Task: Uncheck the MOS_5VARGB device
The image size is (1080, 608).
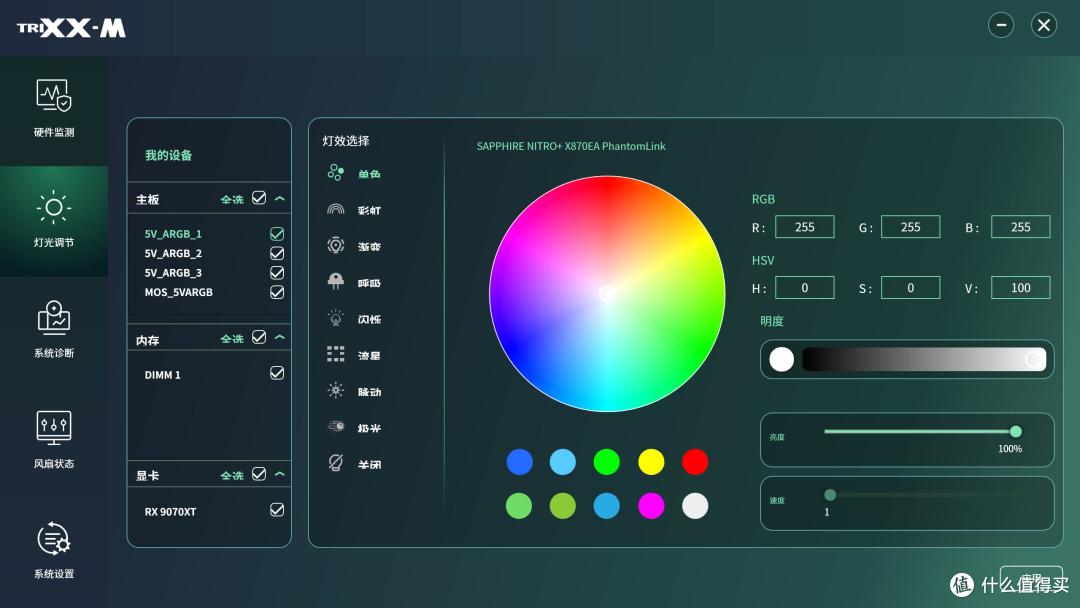Action: [x=277, y=292]
